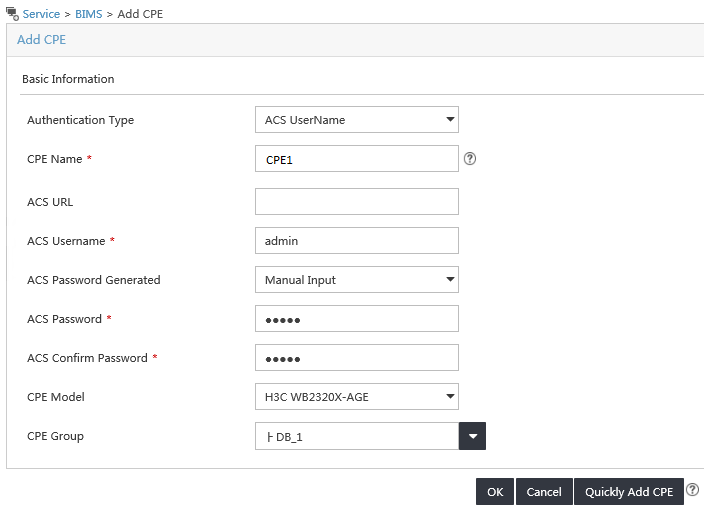The image size is (704, 512).
Task: Click the help icon beside CPE Name
Action: coord(470,159)
